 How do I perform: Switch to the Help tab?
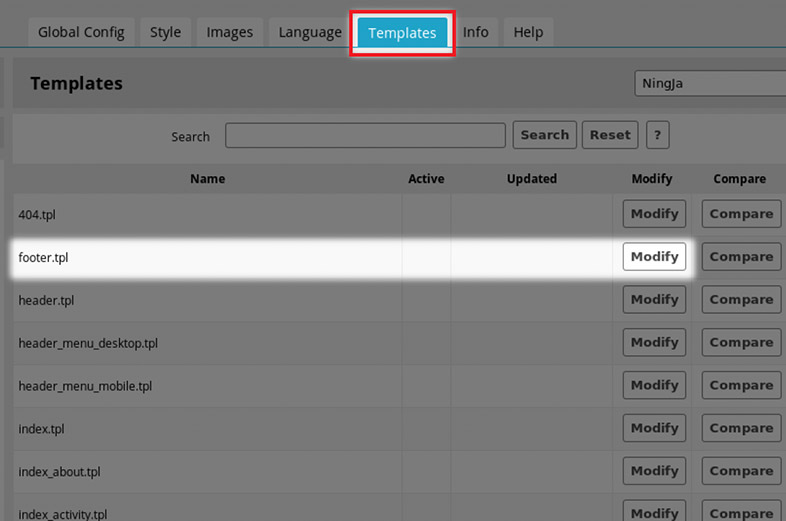click(528, 32)
